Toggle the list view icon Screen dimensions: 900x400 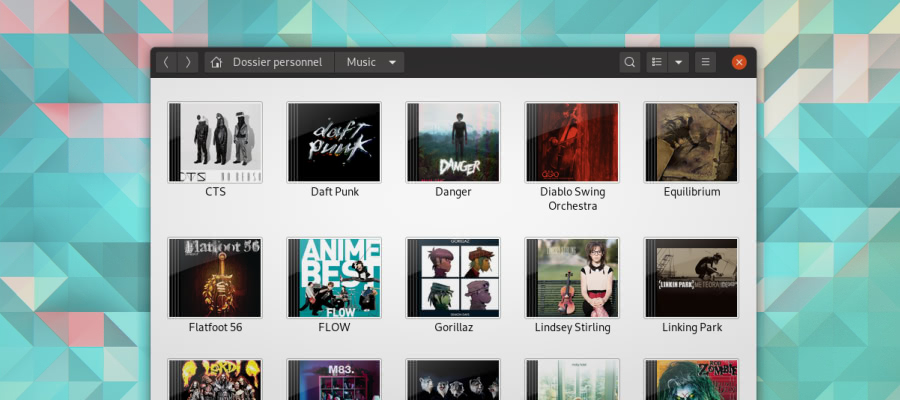click(657, 62)
